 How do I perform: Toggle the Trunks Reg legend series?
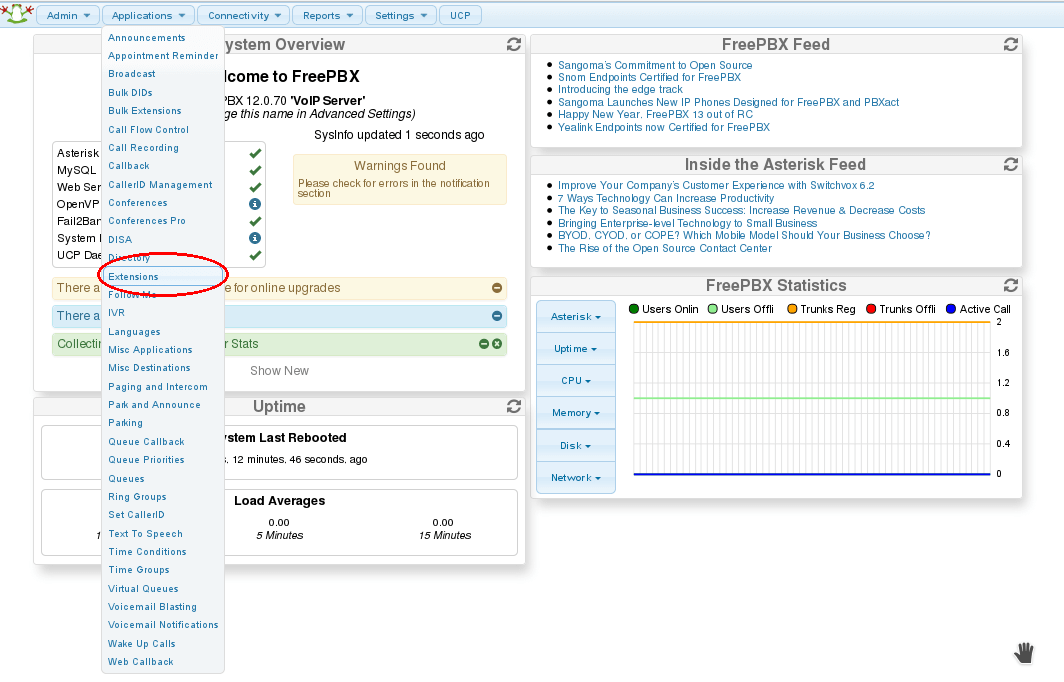pos(821,309)
